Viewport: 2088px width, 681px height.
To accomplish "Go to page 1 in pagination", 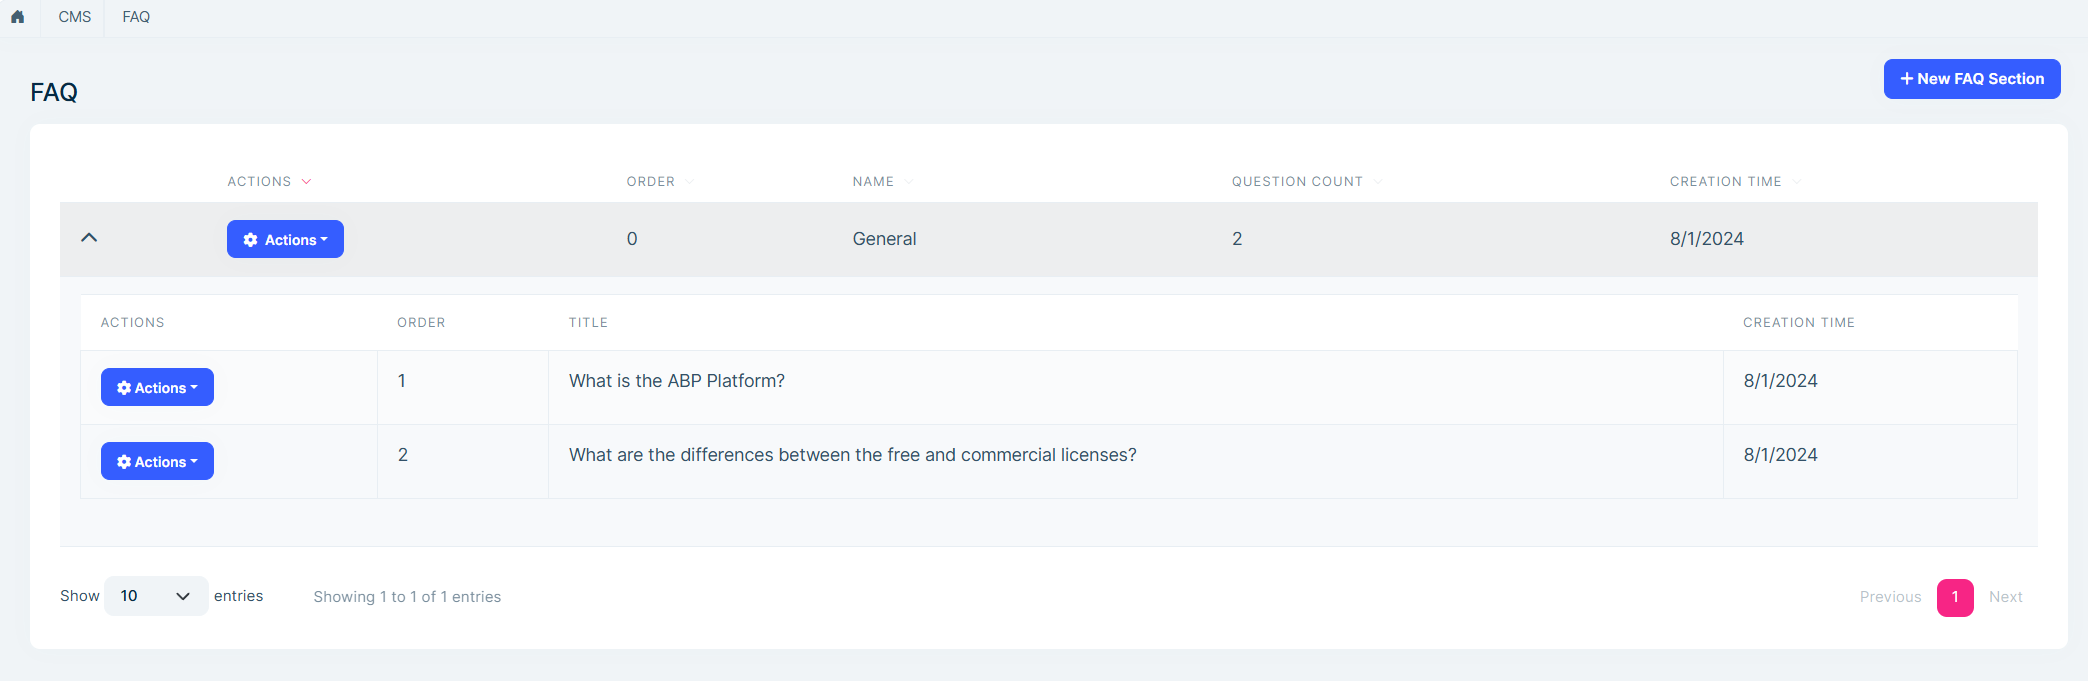I will (1954, 597).
